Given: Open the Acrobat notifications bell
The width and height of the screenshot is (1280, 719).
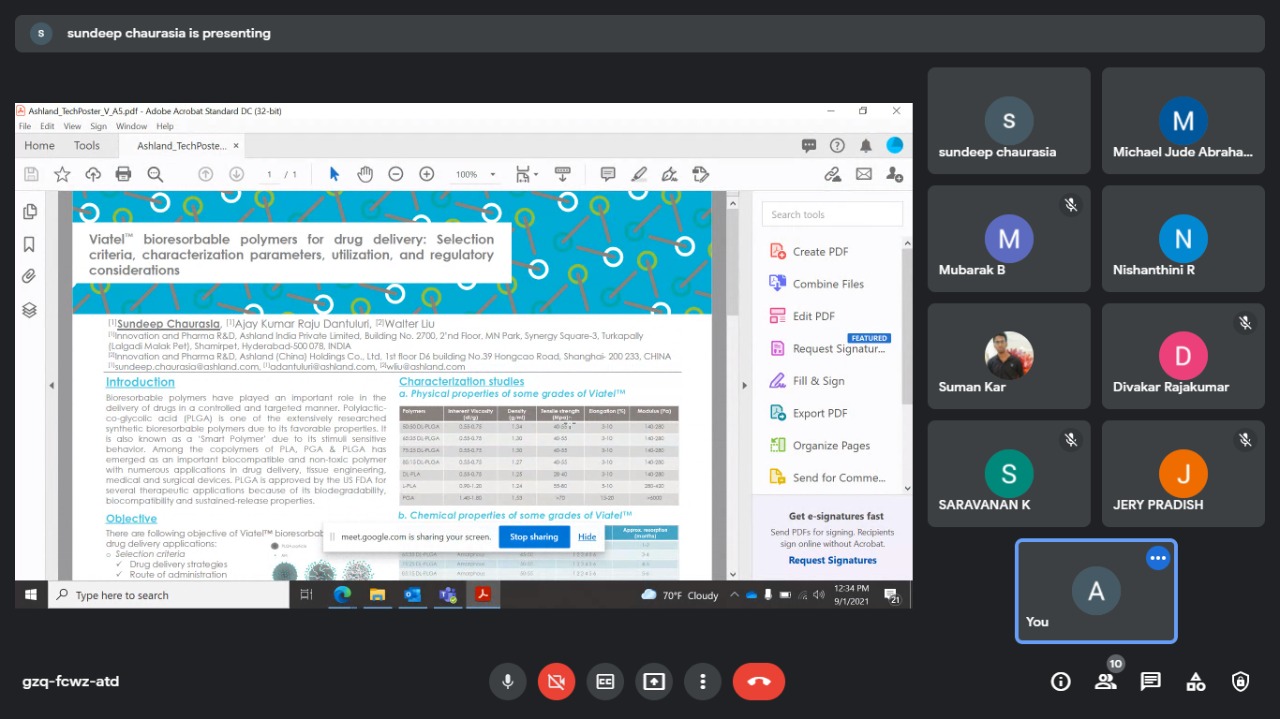Looking at the screenshot, I should click(x=865, y=146).
